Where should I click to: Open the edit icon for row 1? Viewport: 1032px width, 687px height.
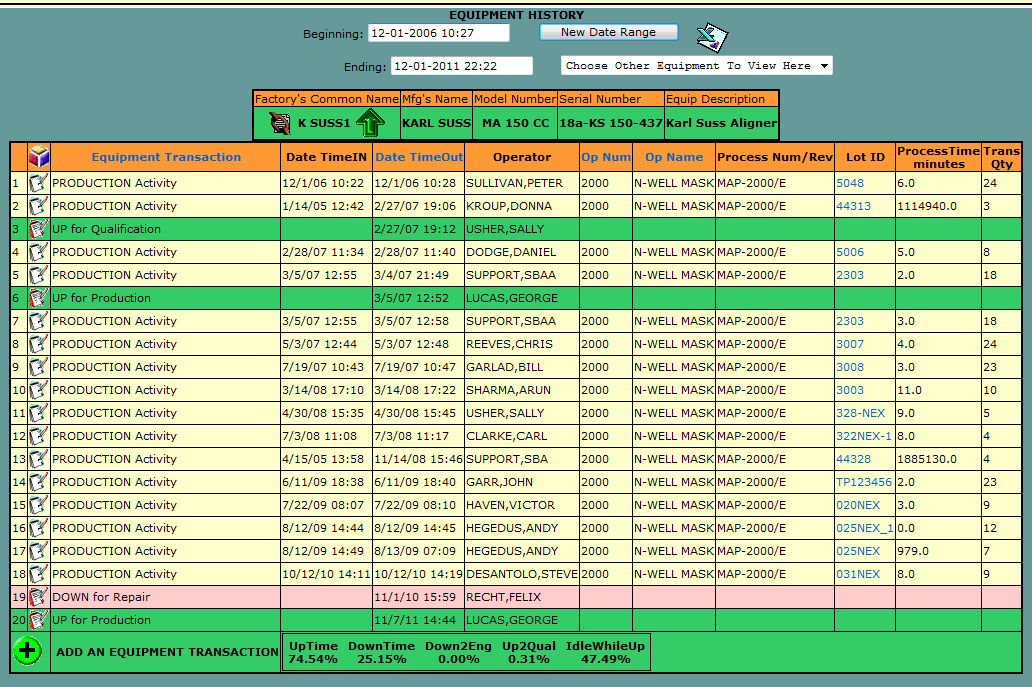point(38,183)
